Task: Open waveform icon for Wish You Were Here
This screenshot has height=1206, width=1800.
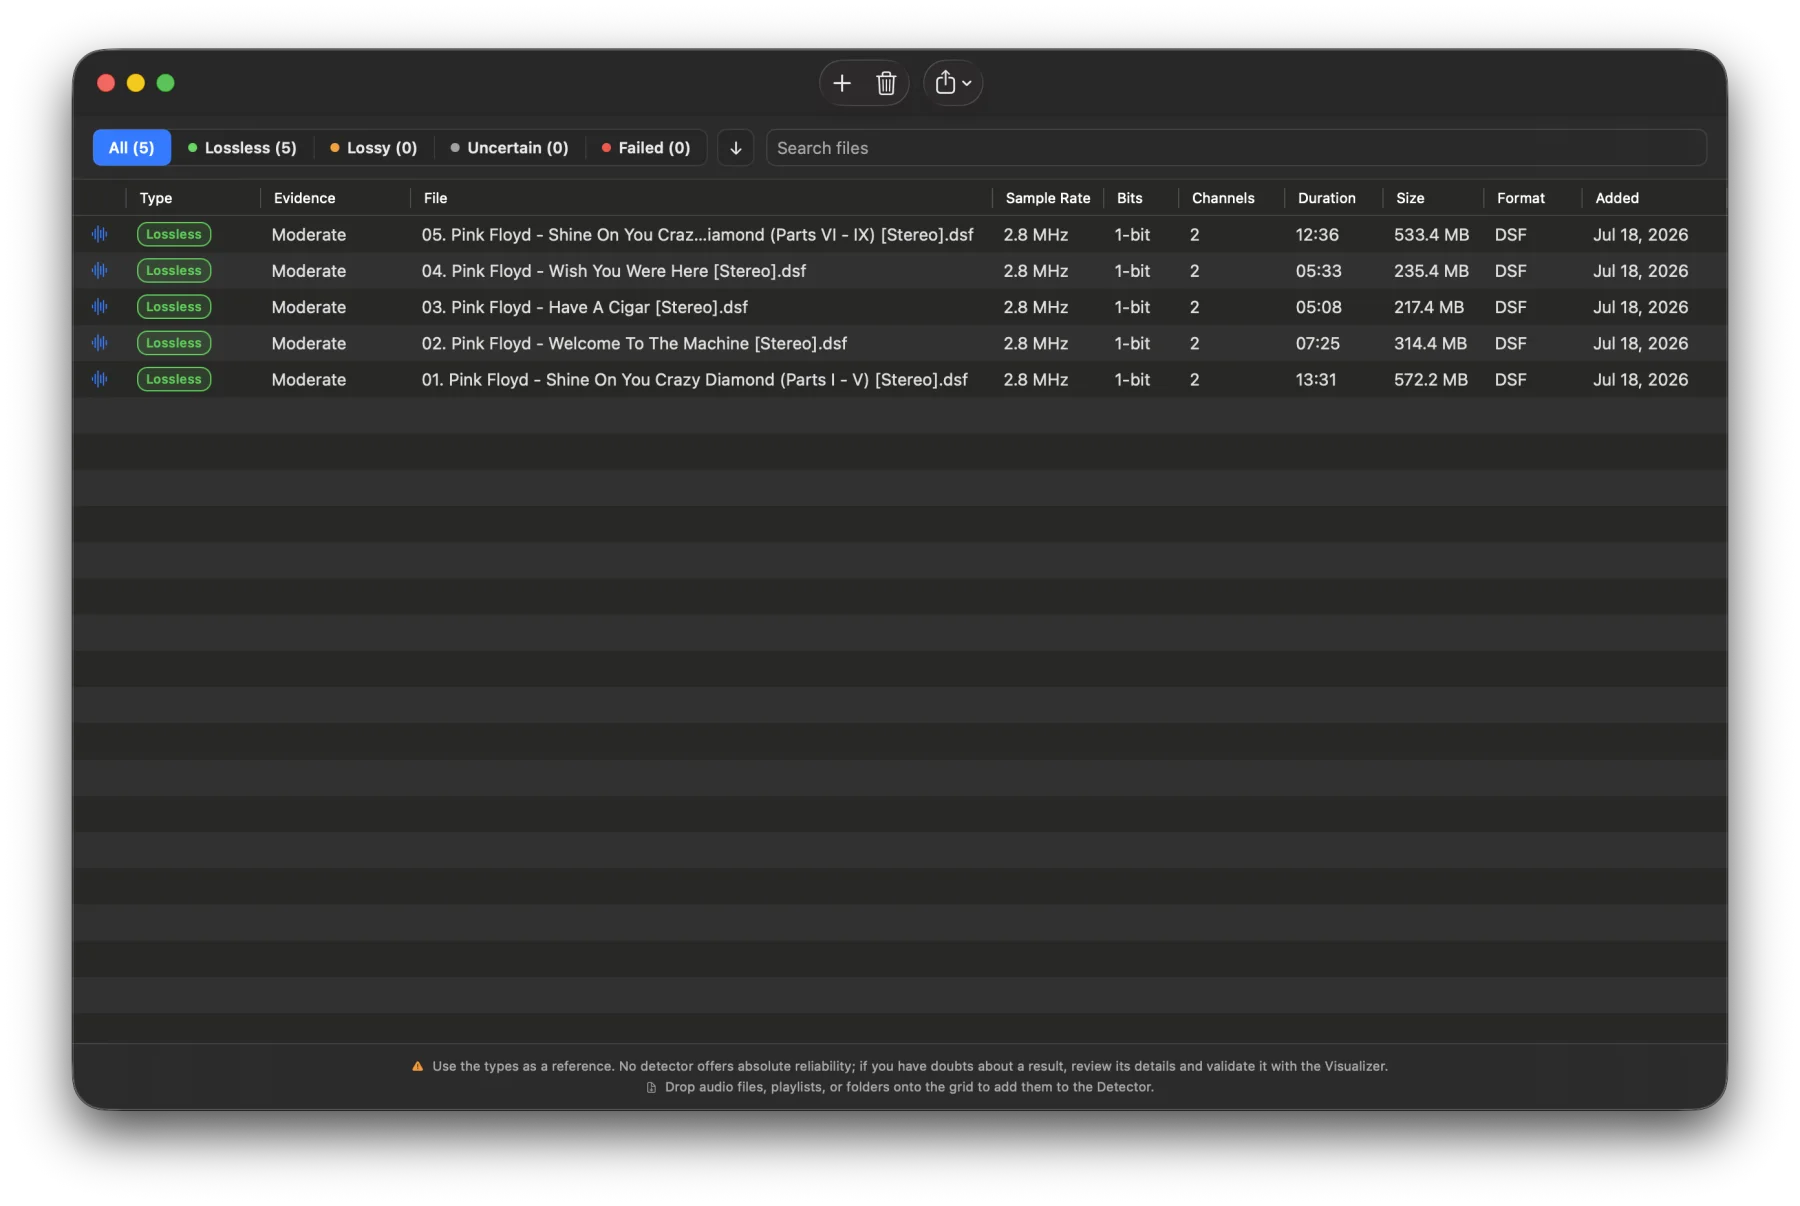Action: coord(100,270)
